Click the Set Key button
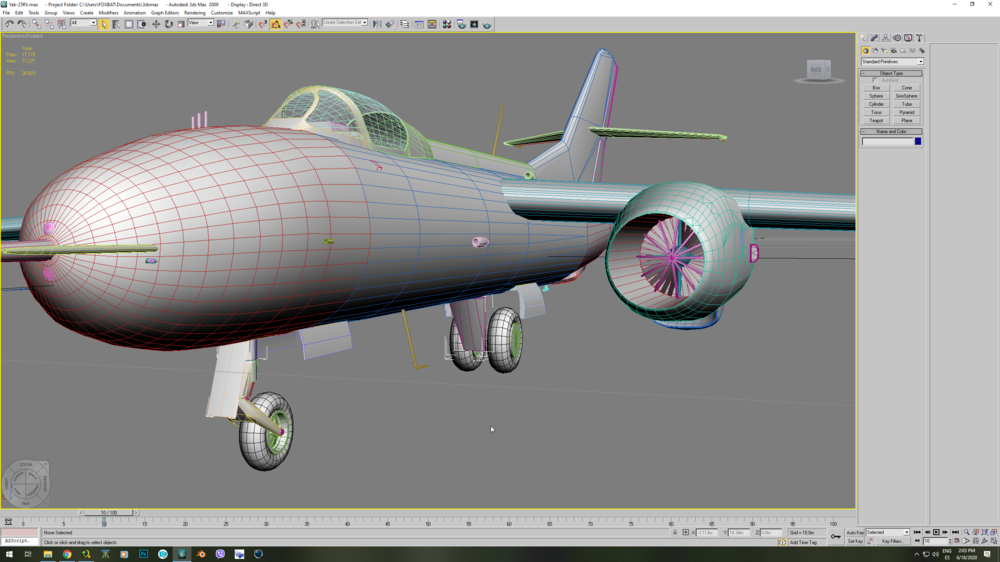This screenshot has height=562, width=1000. click(855, 541)
